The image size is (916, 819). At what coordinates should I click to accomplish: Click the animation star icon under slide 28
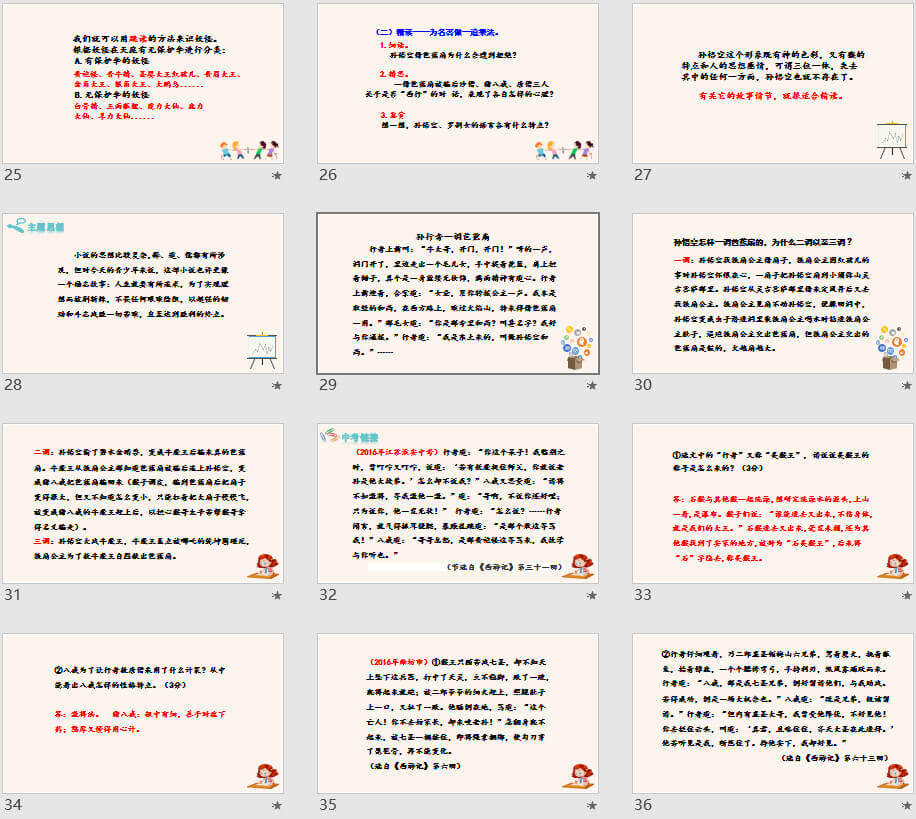[277, 386]
